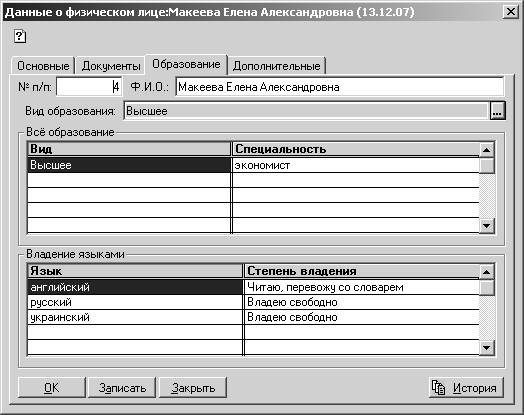The height and width of the screenshot is (415, 524).
Task: Select the украинский language row
Action: pyautogui.click(x=253, y=317)
